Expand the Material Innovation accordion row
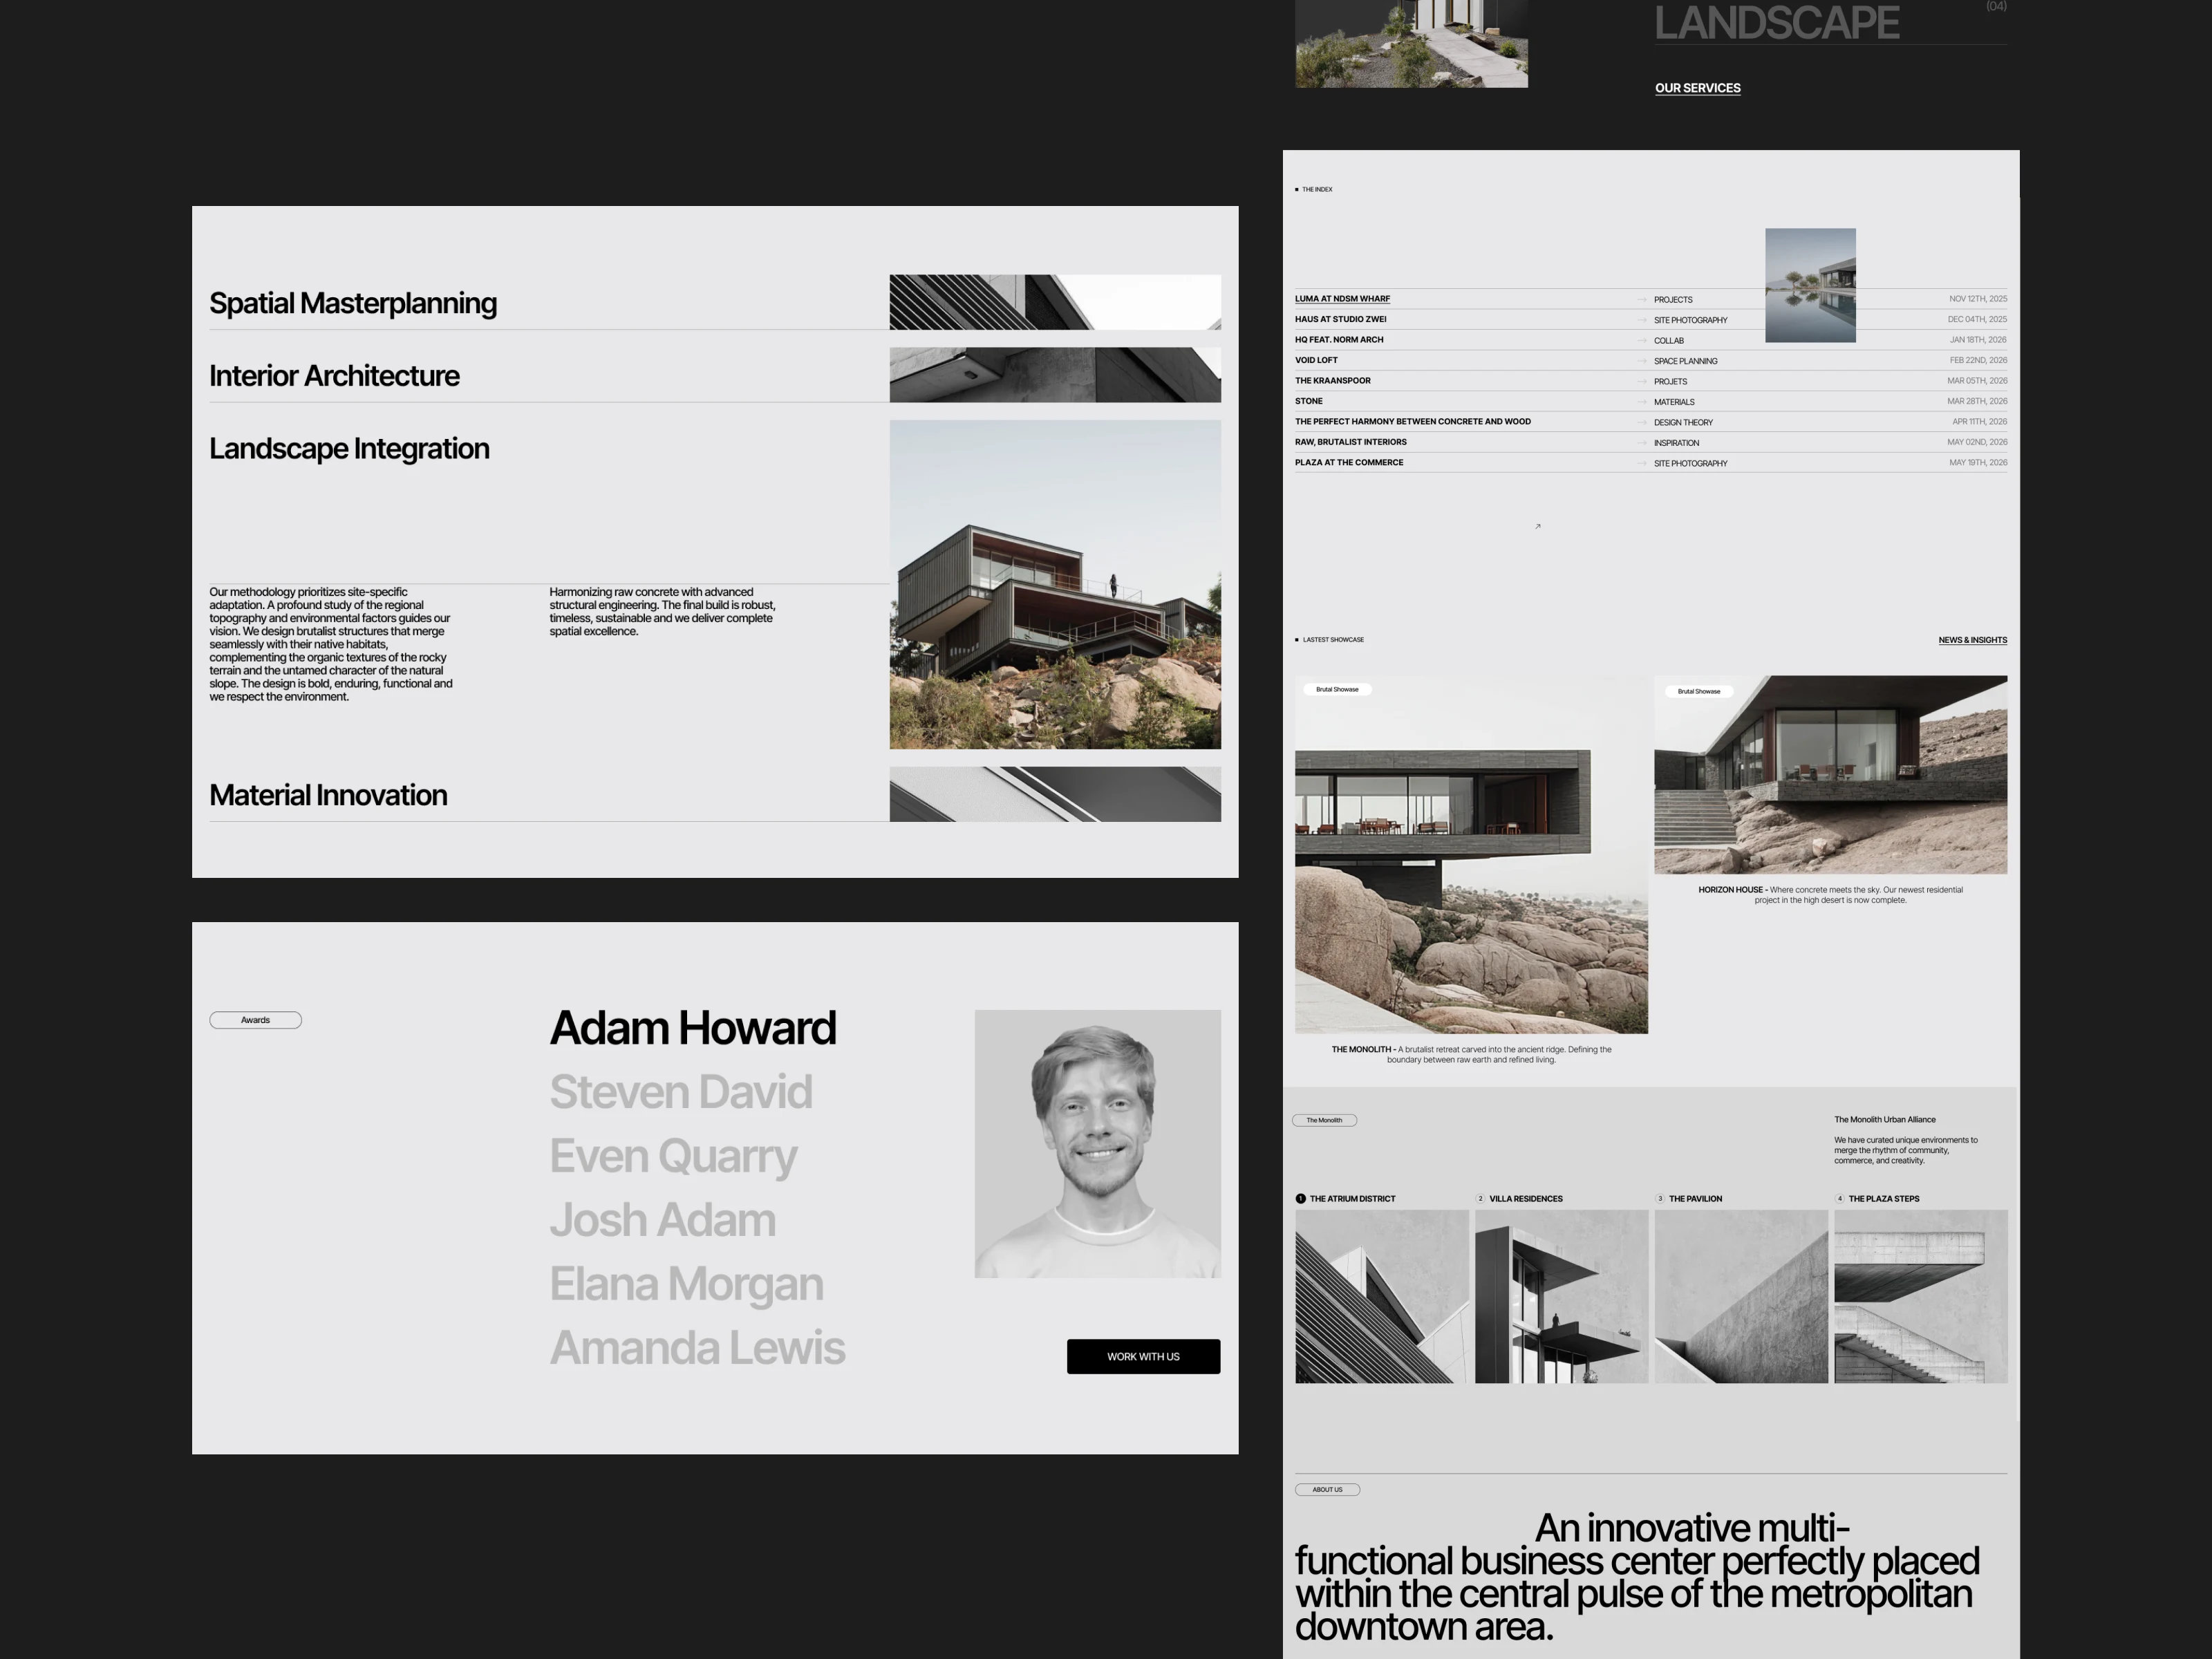Screen dimensions: 2212x1659 [328, 795]
